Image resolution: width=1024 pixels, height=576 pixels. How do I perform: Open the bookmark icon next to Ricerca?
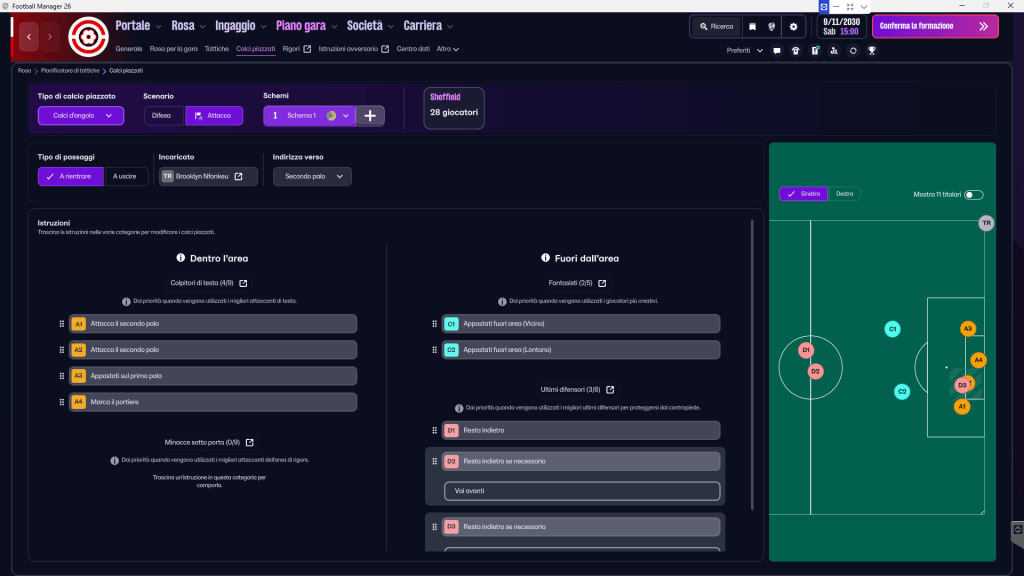pyautogui.click(x=753, y=27)
